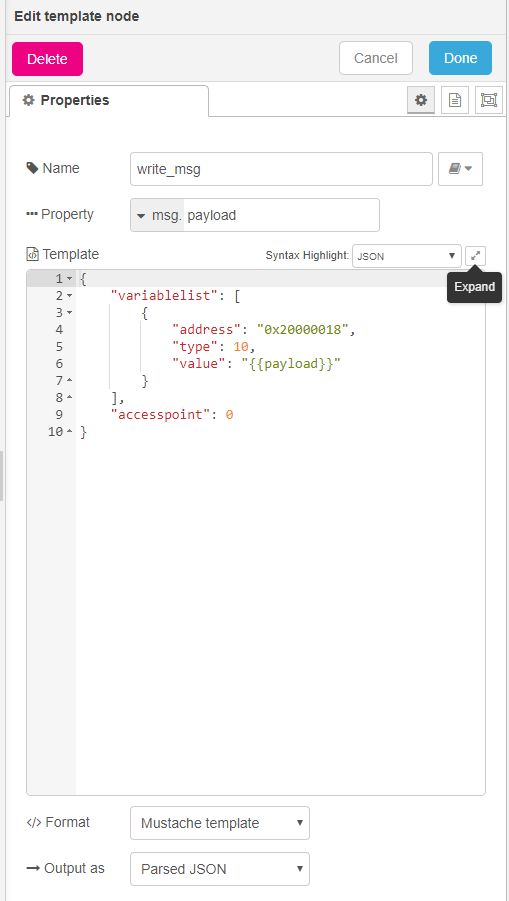Open Format Mustache template dropdown

click(220, 823)
